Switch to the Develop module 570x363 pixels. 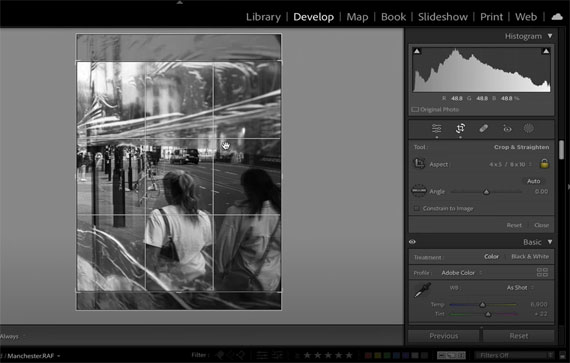(x=313, y=17)
